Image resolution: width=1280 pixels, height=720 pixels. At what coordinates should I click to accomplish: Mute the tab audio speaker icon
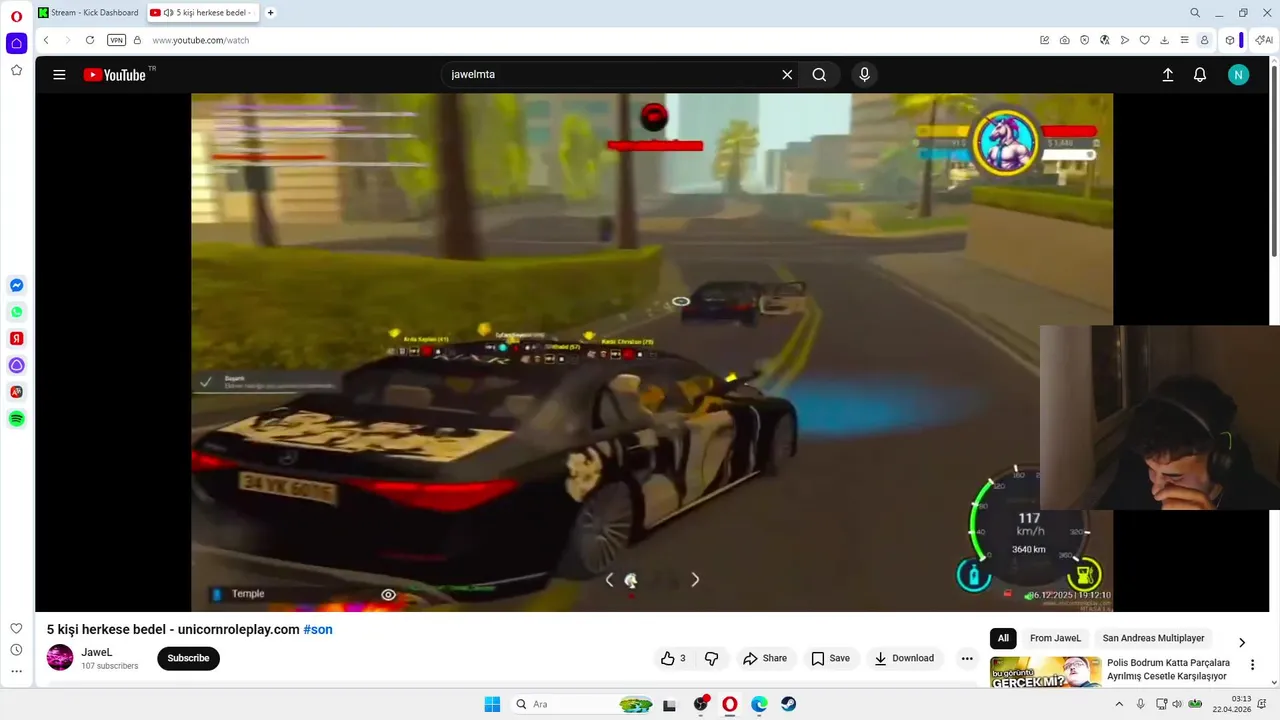167,12
